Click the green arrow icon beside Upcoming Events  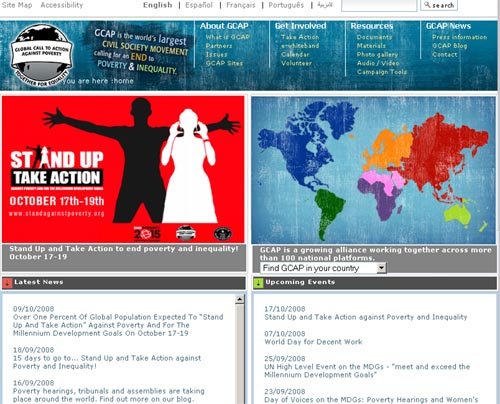pyautogui.click(x=258, y=283)
